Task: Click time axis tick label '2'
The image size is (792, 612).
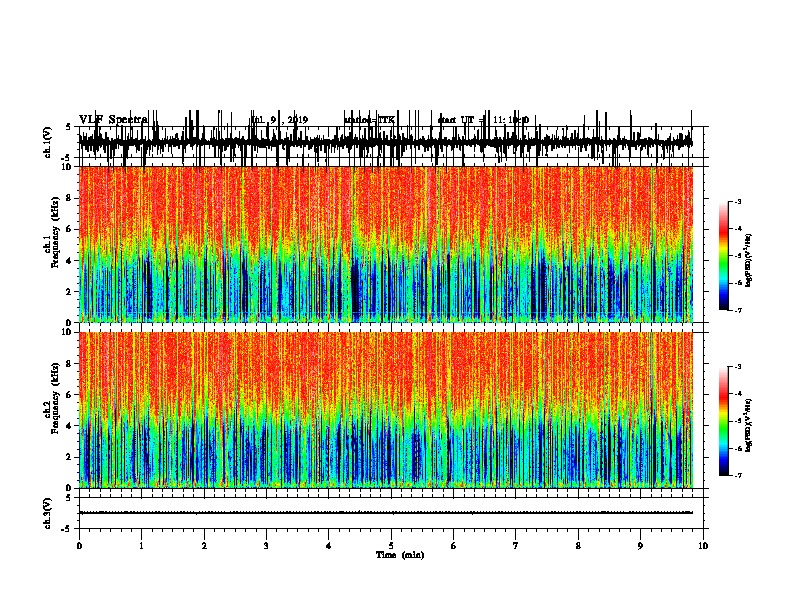Action: coord(204,546)
